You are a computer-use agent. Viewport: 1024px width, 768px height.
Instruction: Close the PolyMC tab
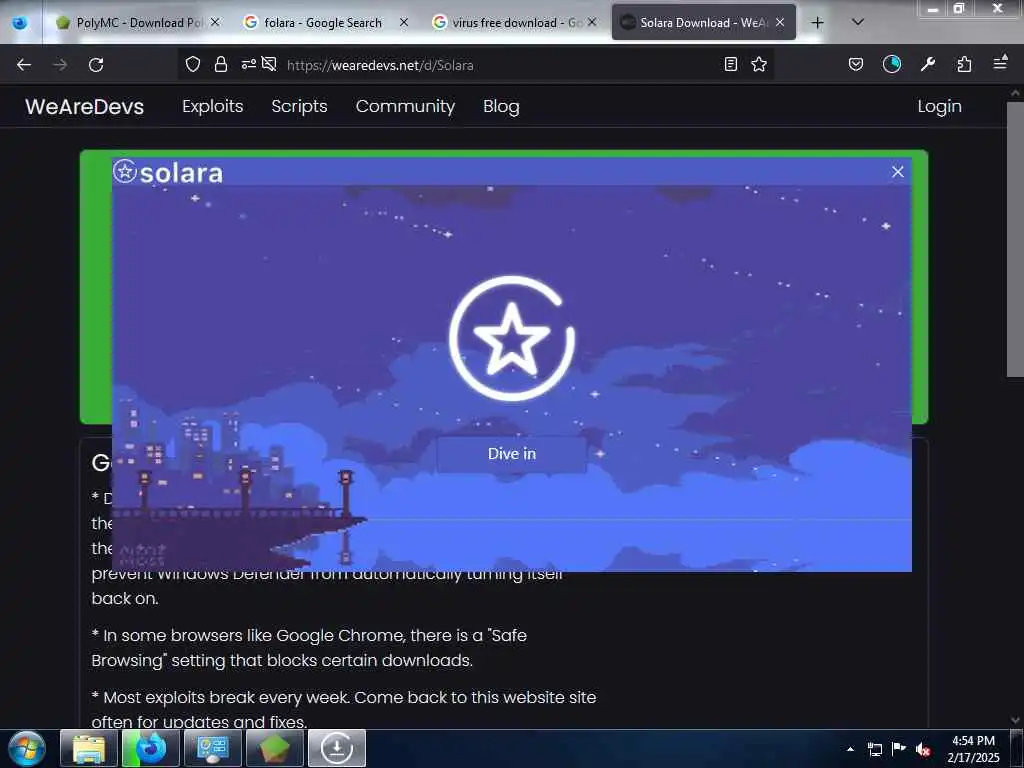[x=215, y=22]
